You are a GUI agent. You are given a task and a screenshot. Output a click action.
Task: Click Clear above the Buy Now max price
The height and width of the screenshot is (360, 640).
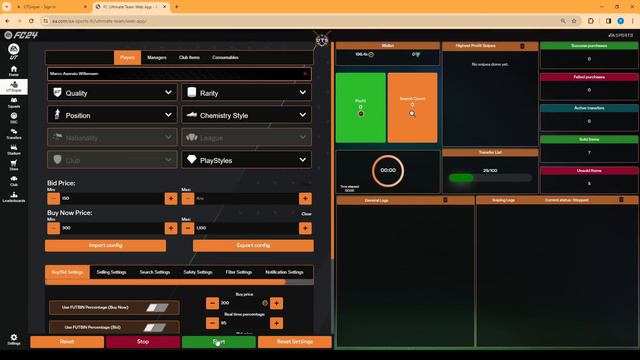(x=306, y=214)
